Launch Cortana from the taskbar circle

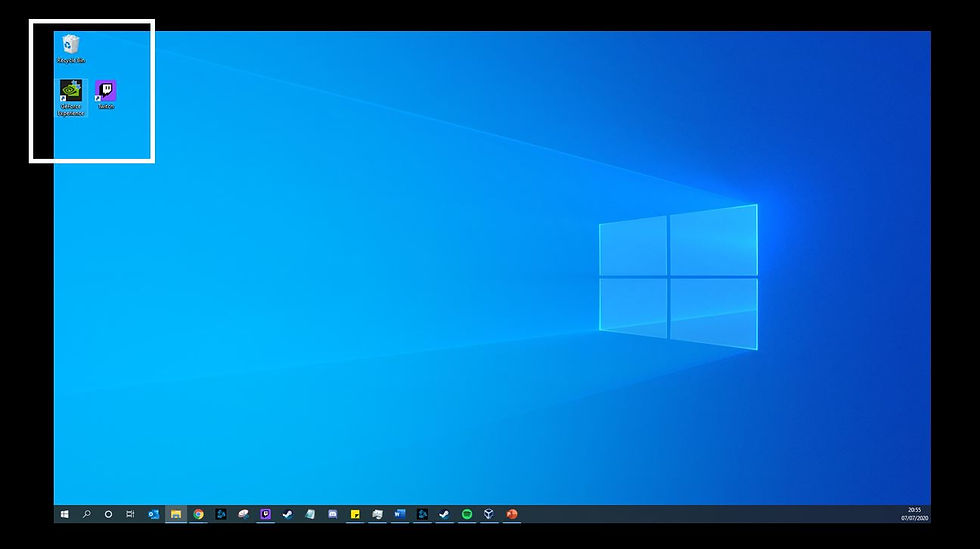[108, 514]
